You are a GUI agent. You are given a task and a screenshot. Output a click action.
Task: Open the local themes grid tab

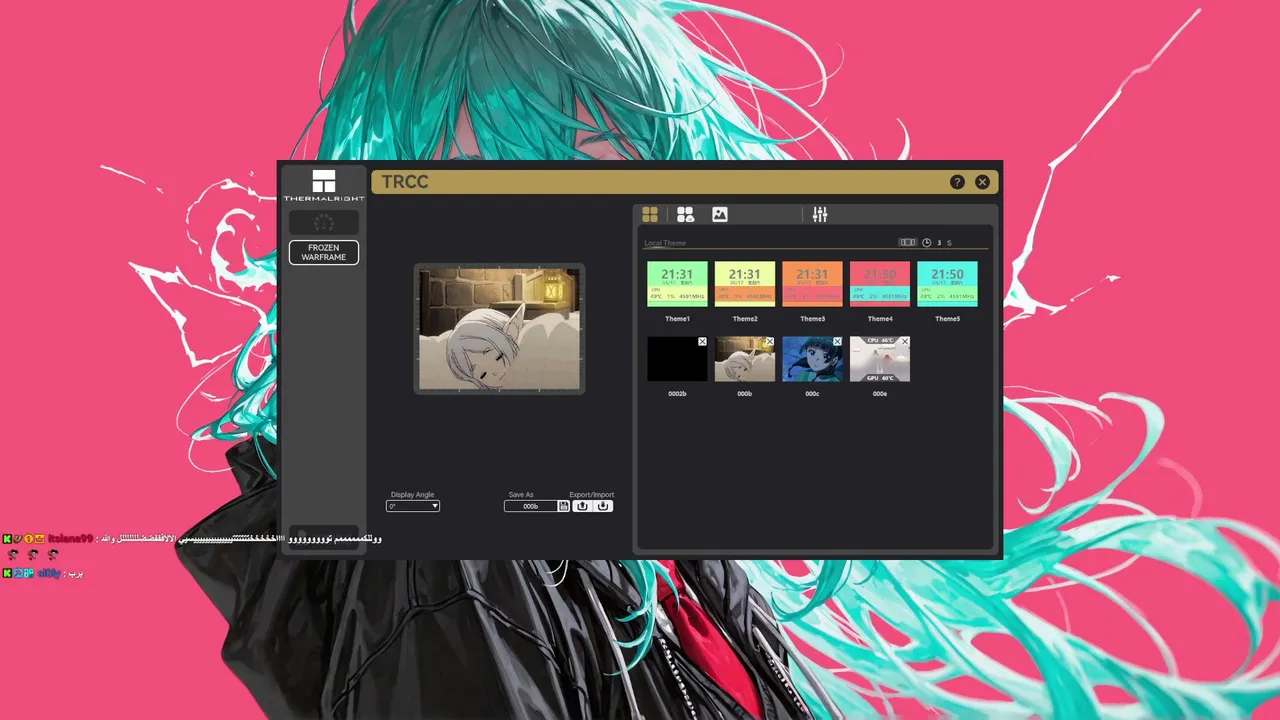(x=650, y=214)
